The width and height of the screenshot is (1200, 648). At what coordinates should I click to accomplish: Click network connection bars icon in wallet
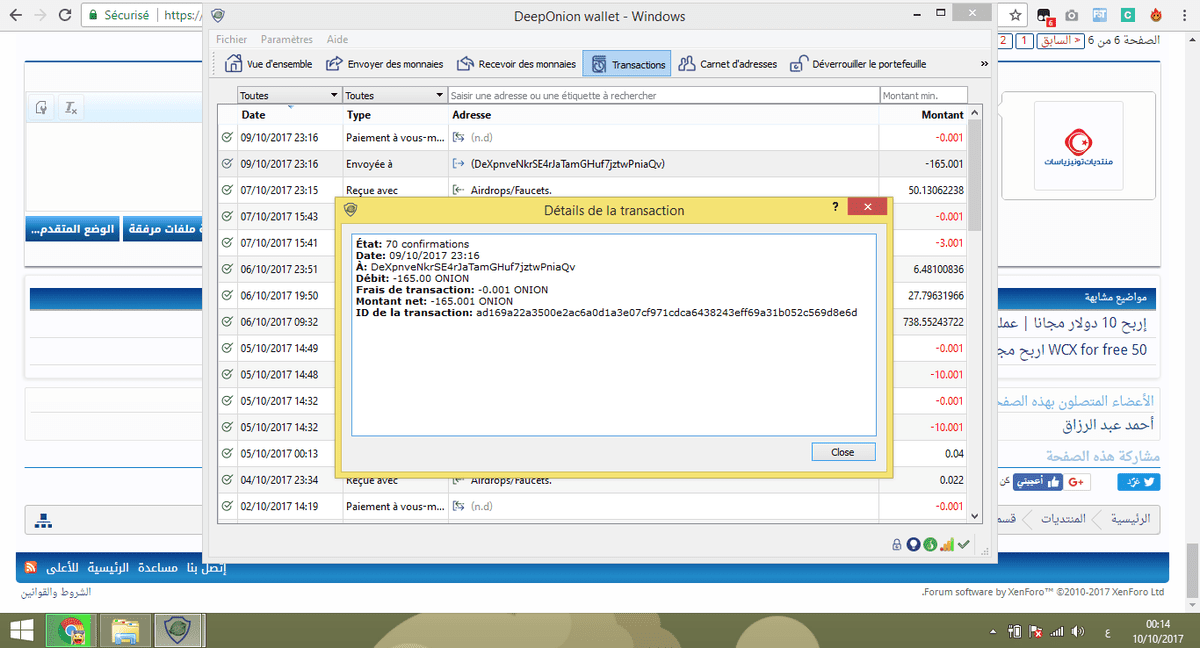[946, 544]
